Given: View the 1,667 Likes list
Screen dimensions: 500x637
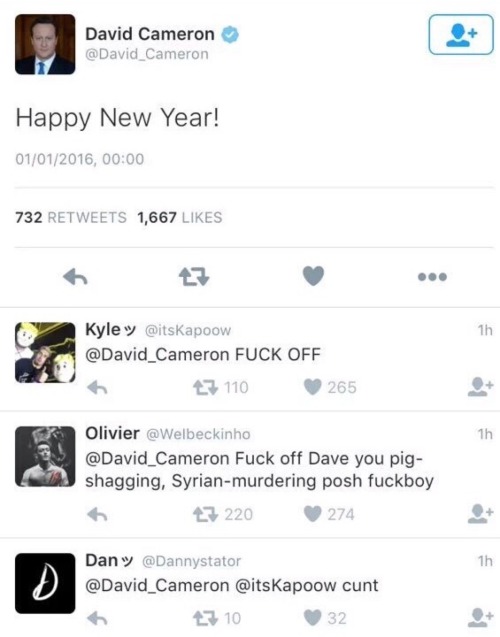Looking at the screenshot, I should click(180, 218).
